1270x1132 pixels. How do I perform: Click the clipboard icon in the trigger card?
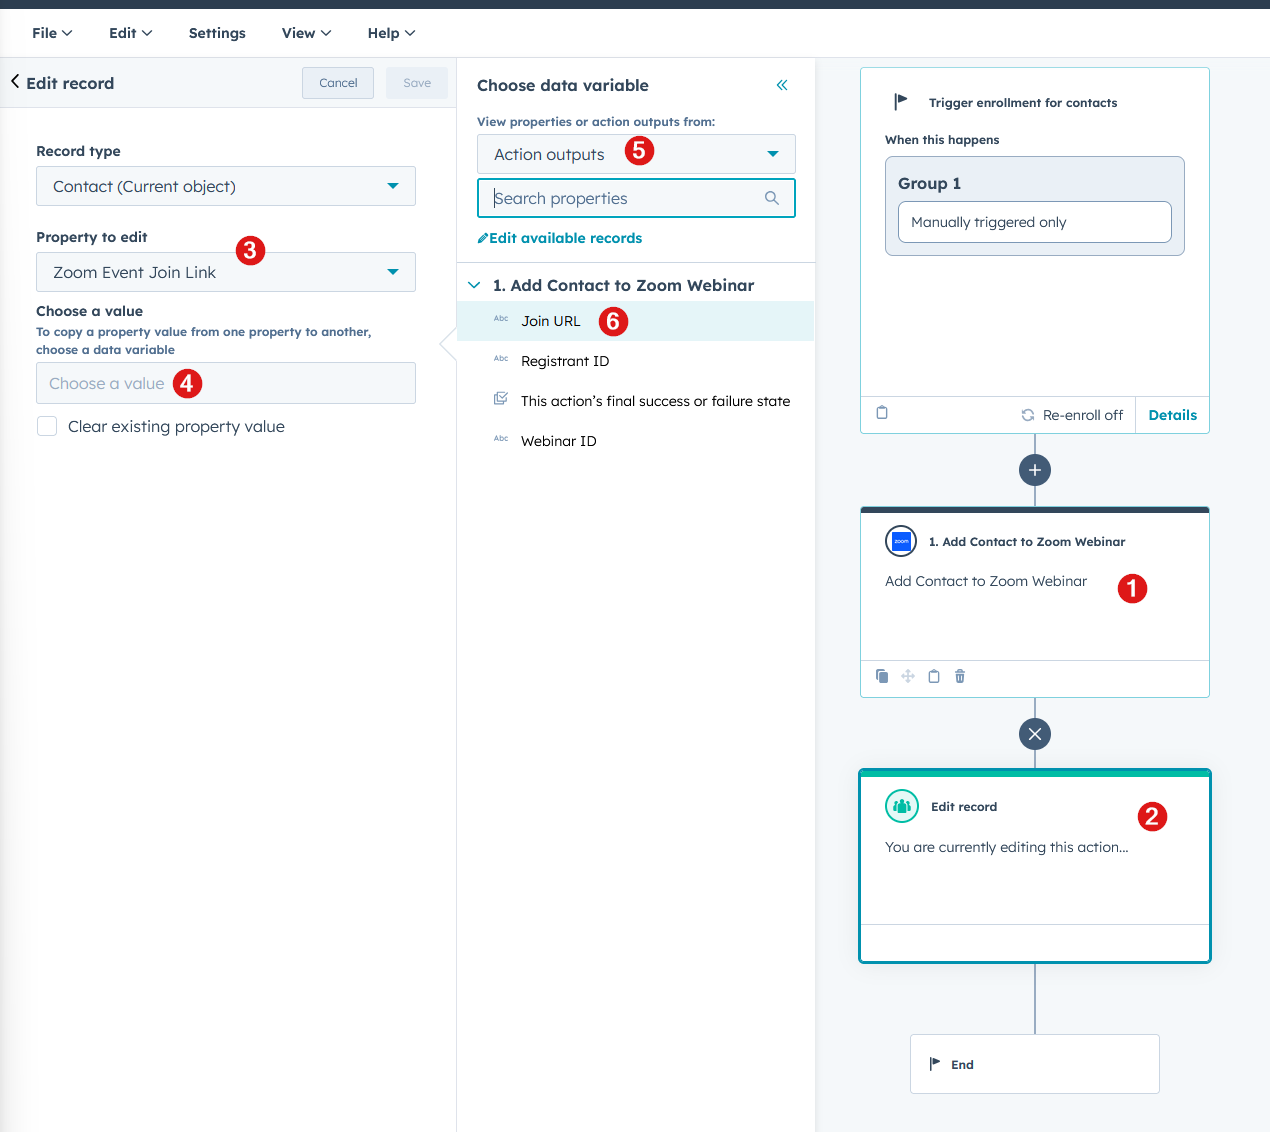click(x=882, y=413)
